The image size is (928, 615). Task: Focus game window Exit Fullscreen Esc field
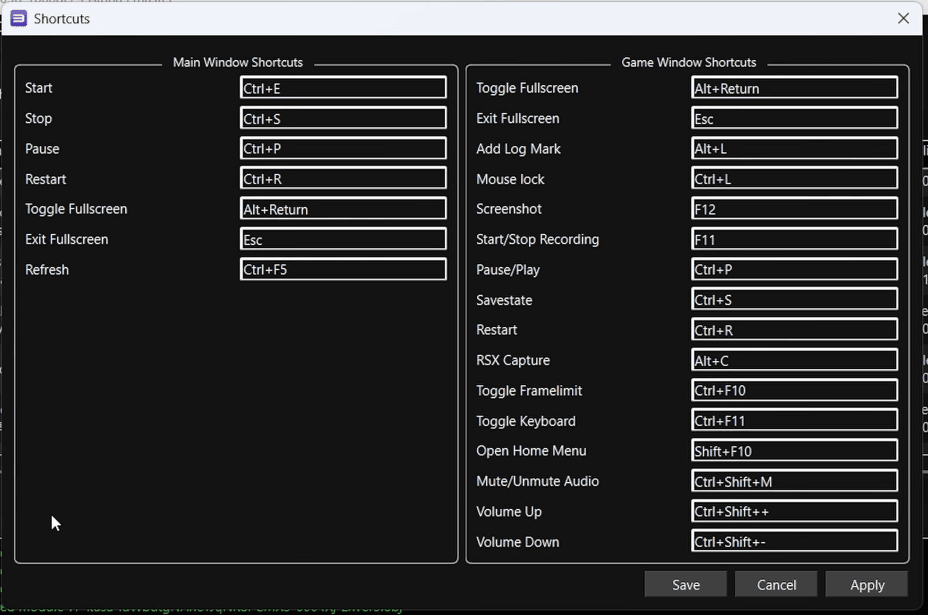click(794, 118)
